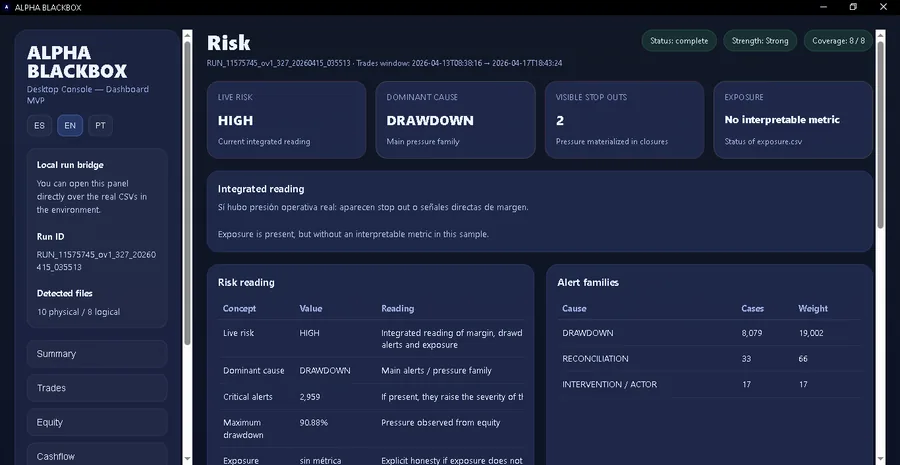Click the 'Desktop Console — Dashboard MVP' subtitle
Viewport: 900px width, 465px height.
88,95
